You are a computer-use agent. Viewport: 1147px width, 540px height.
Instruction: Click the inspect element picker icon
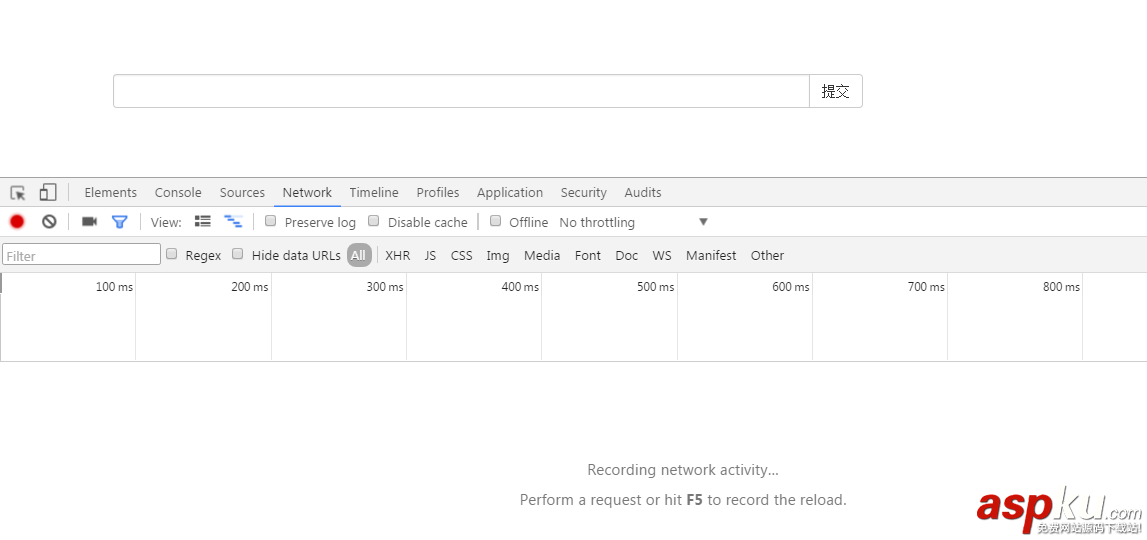click(x=18, y=193)
